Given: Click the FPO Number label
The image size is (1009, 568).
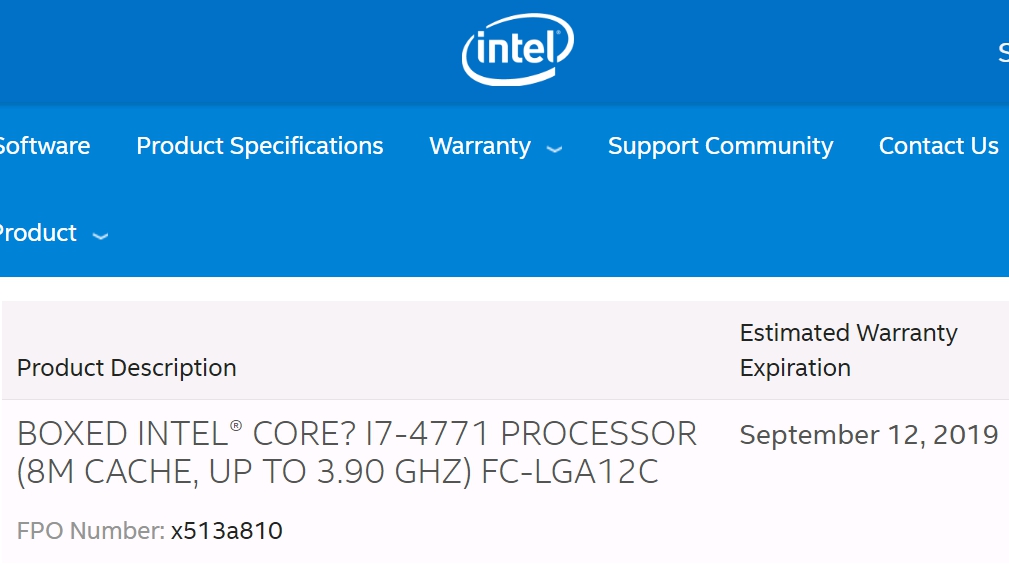Looking at the screenshot, I should pyautogui.click(x=90, y=531).
